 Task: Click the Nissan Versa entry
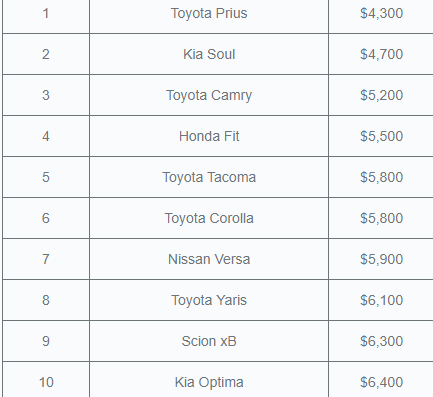(x=209, y=259)
